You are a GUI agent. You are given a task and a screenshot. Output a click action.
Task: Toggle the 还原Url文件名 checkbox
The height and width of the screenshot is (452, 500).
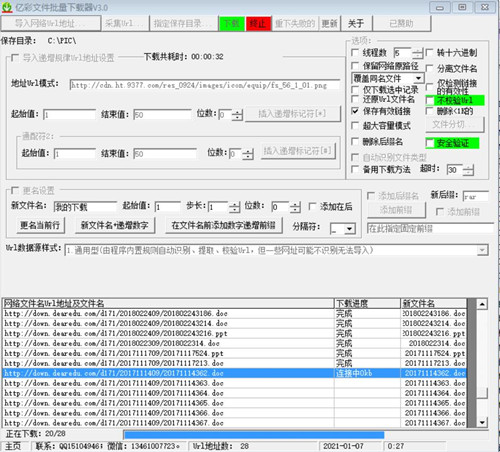[x=355, y=99]
